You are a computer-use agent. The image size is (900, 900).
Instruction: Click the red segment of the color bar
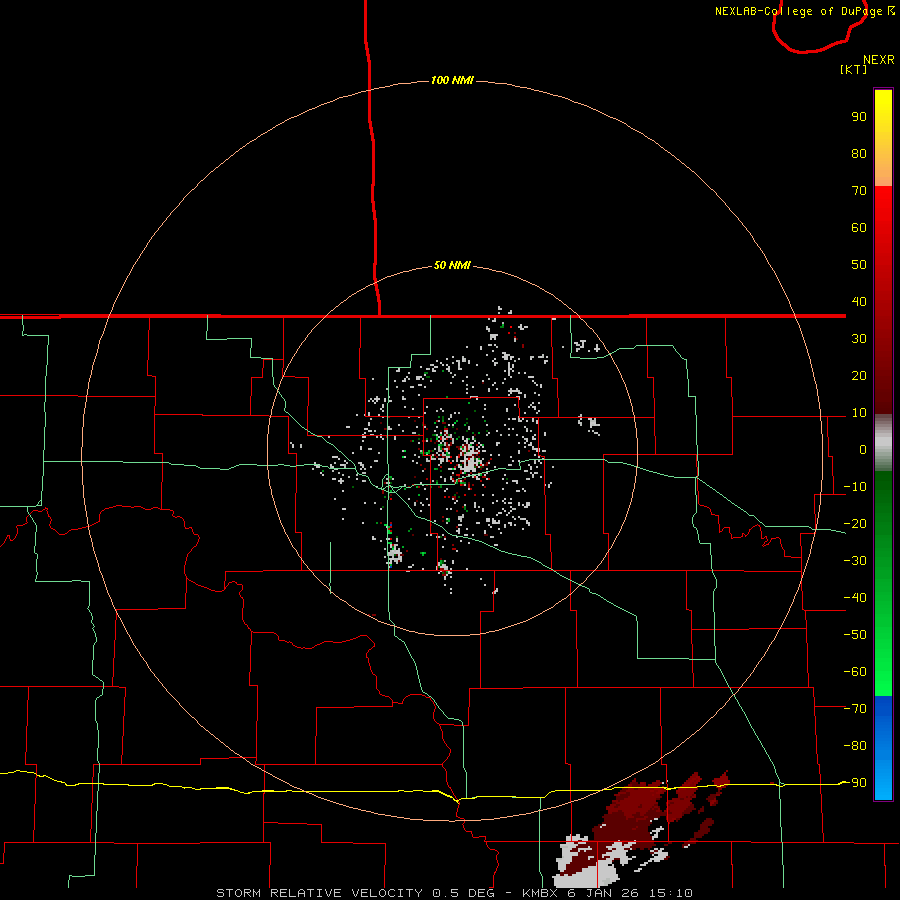[x=883, y=300]
